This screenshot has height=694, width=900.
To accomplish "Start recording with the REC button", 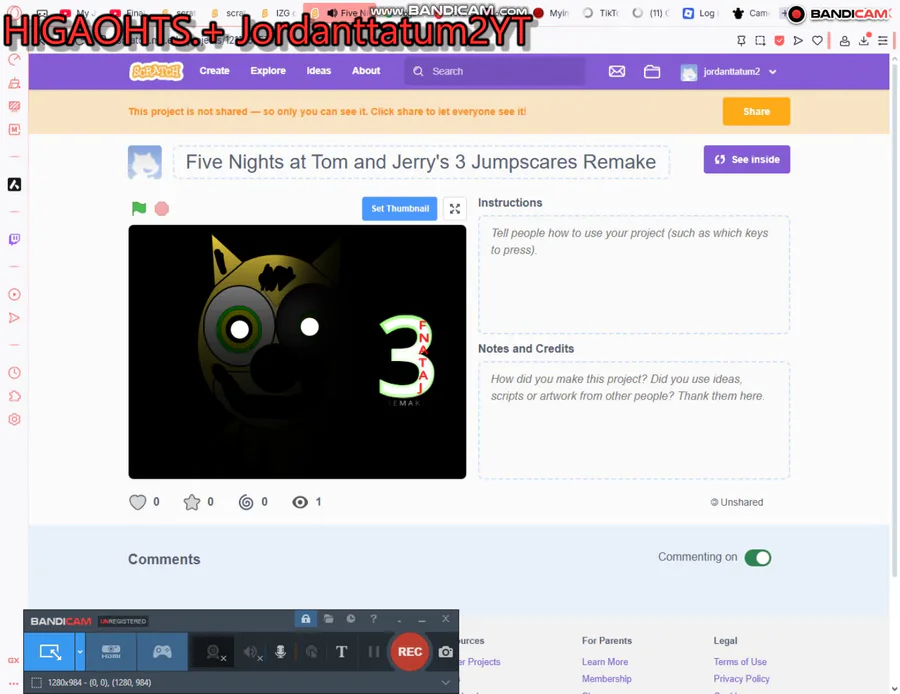I will (x=410, y=652).
